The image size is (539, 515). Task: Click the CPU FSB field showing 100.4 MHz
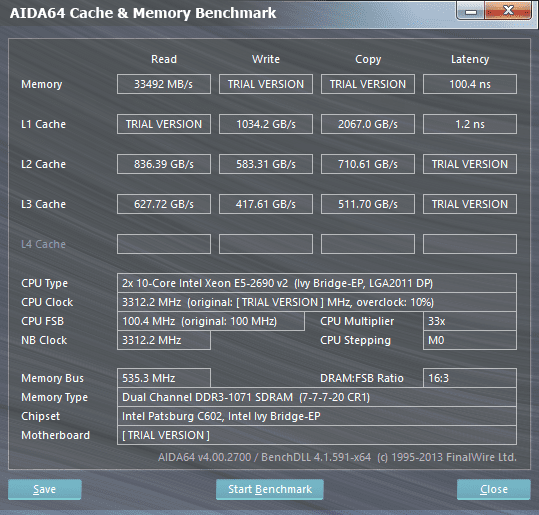[x=211, y=321]
